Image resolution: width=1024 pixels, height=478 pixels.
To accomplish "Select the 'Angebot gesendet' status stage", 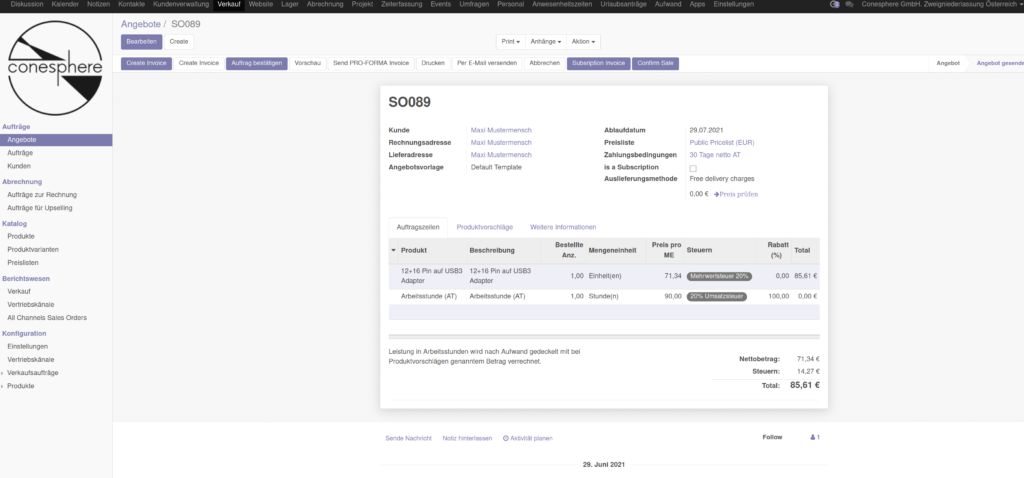I will pyautogui.click(x=999, y=63).
